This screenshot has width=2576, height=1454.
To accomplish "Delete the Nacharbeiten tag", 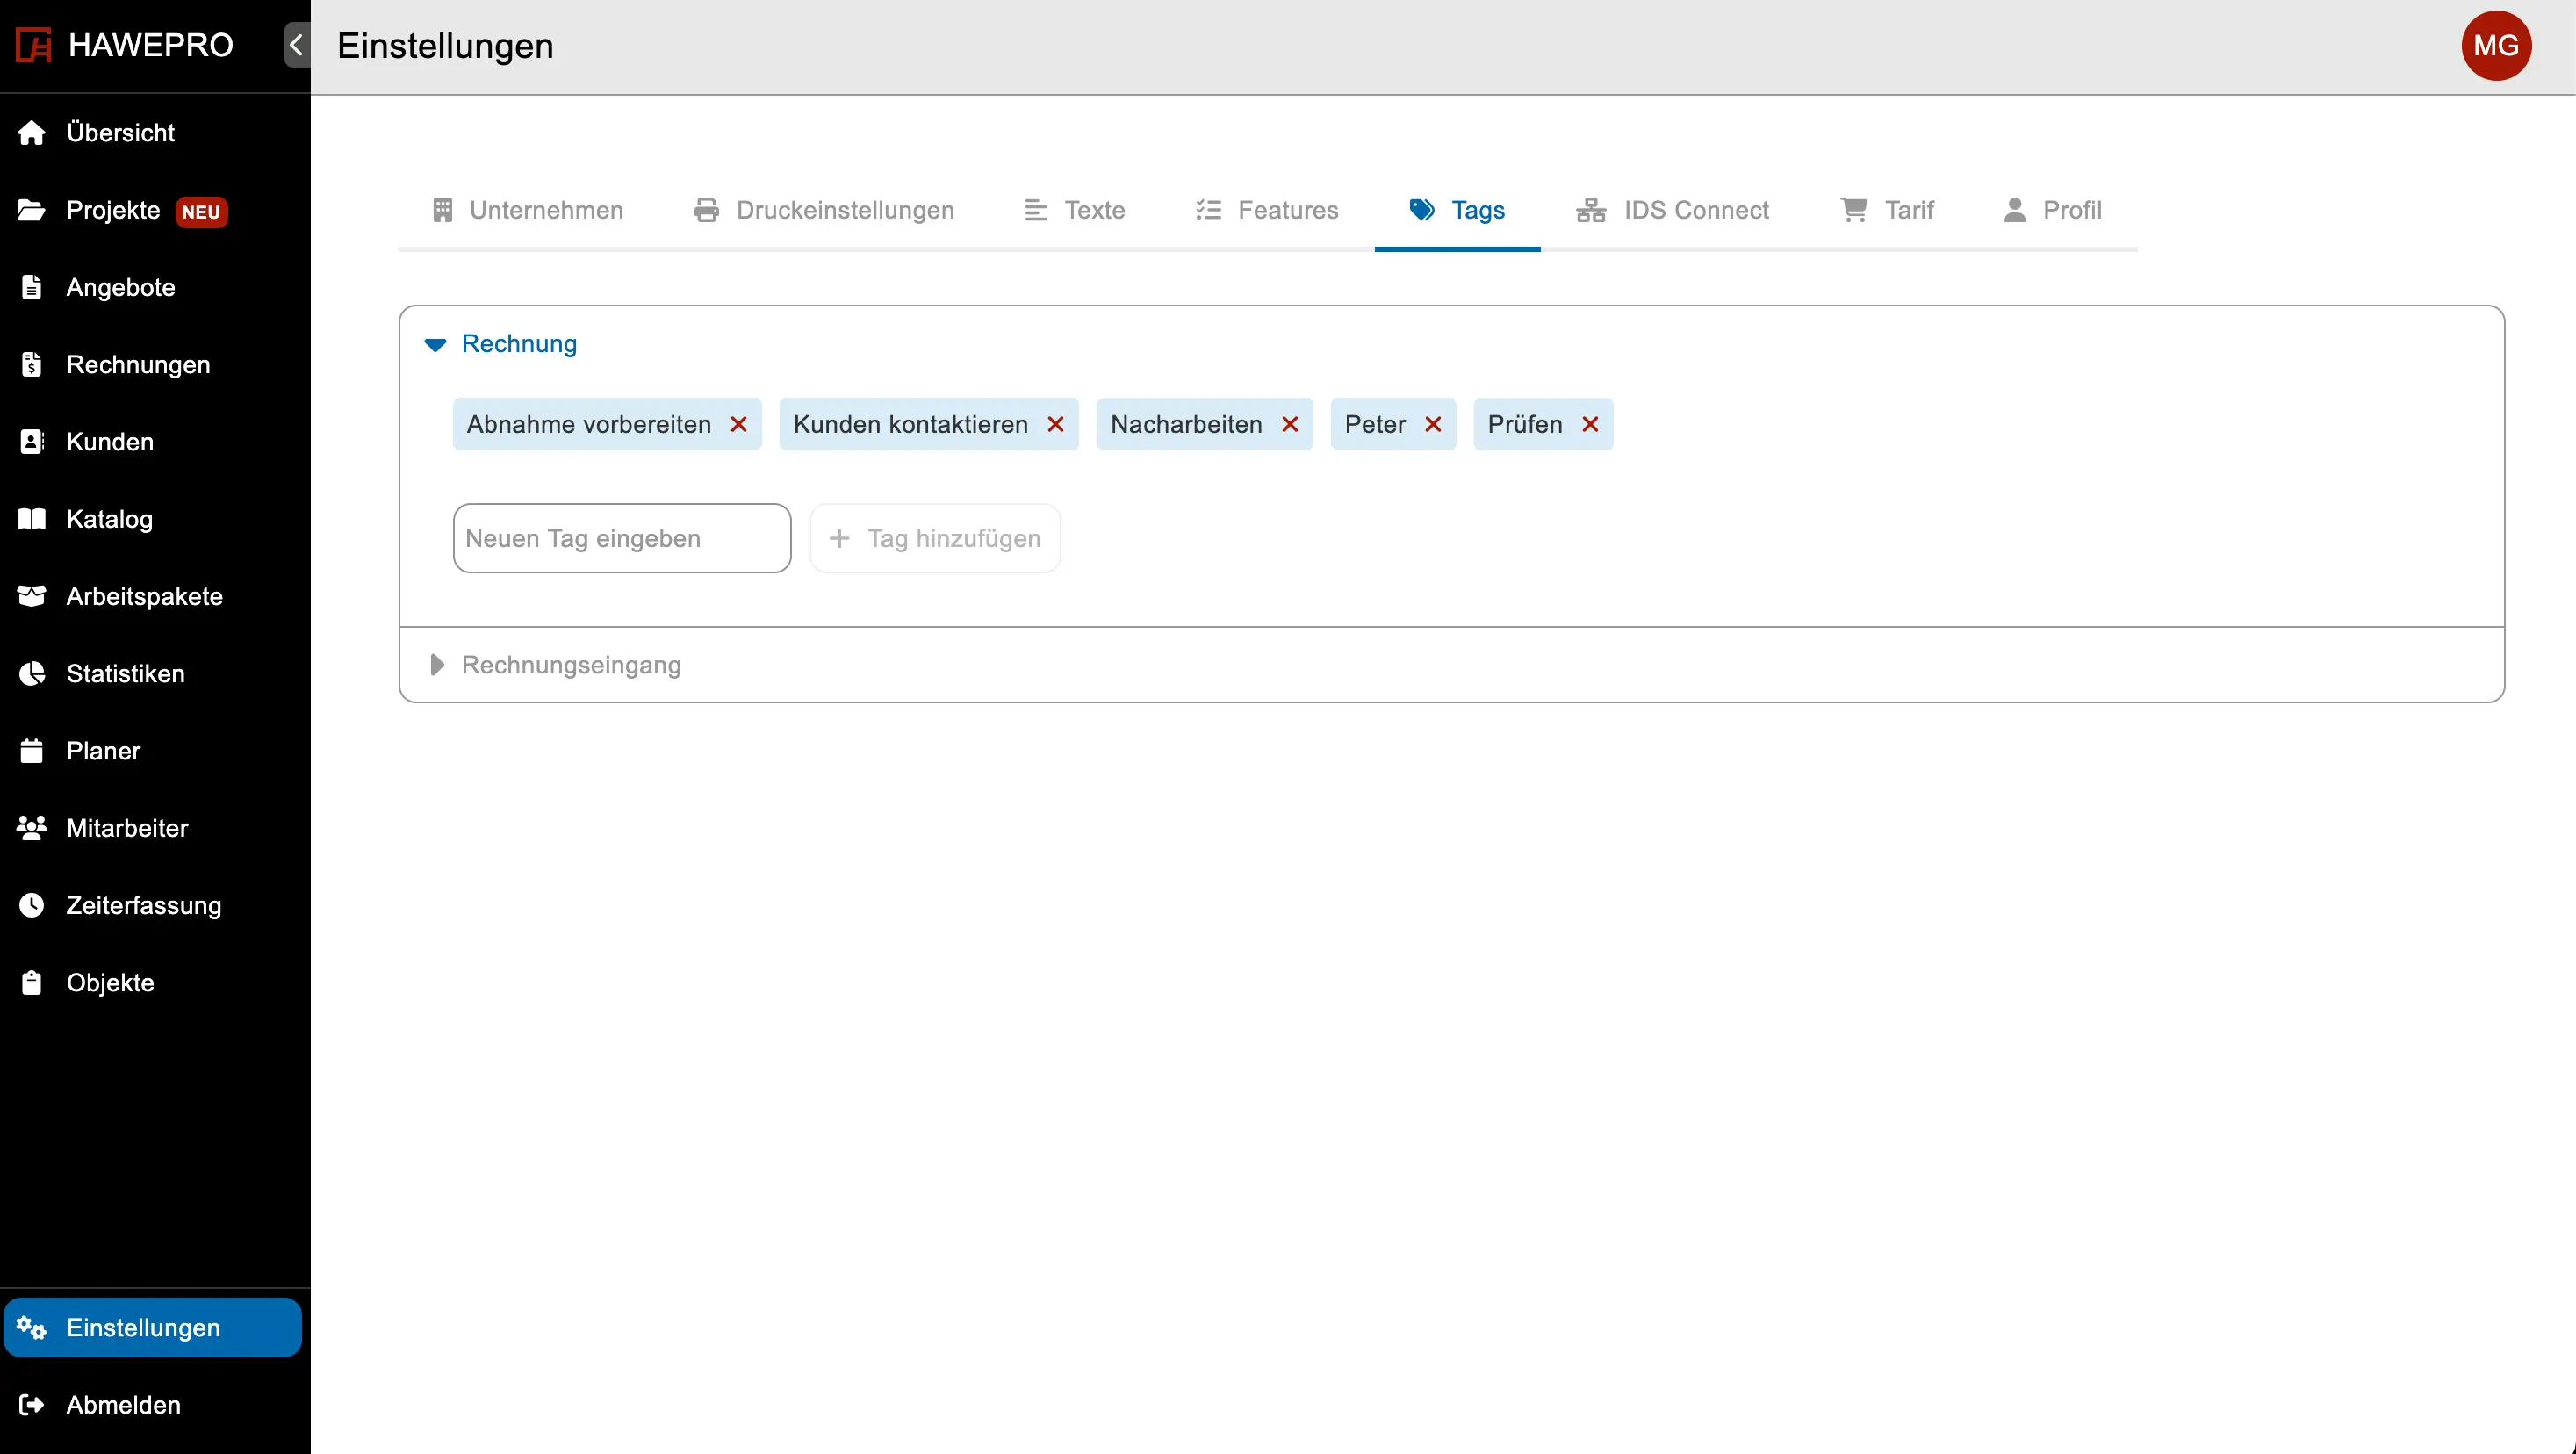I will click(x=1290, y=424).
